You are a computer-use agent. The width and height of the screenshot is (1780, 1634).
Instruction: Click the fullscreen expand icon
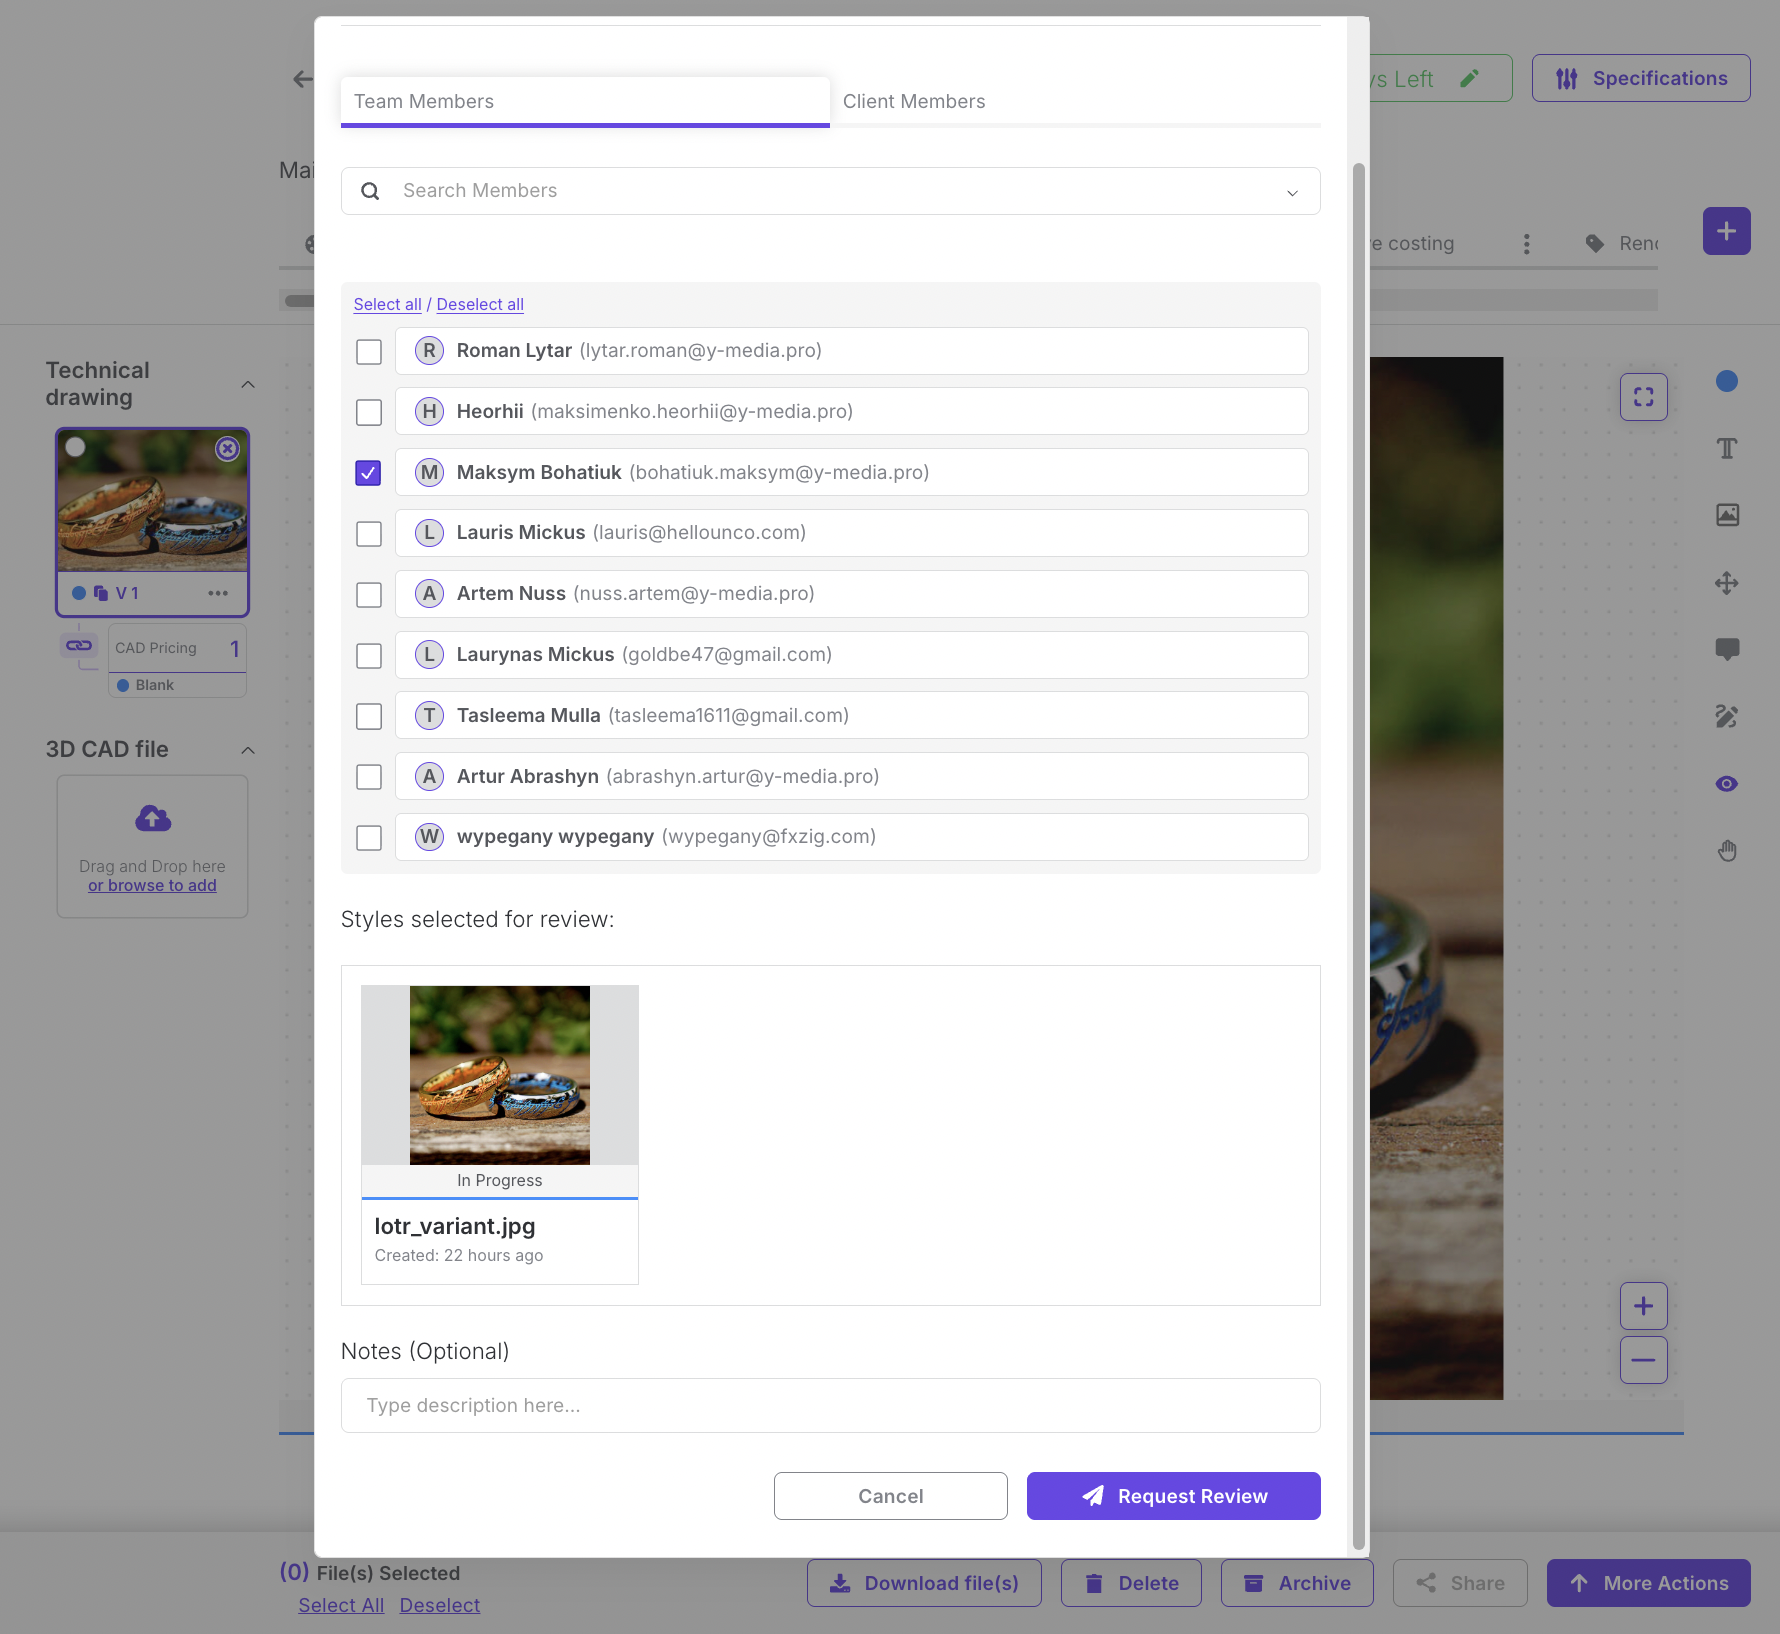[x=1643, y=397]
